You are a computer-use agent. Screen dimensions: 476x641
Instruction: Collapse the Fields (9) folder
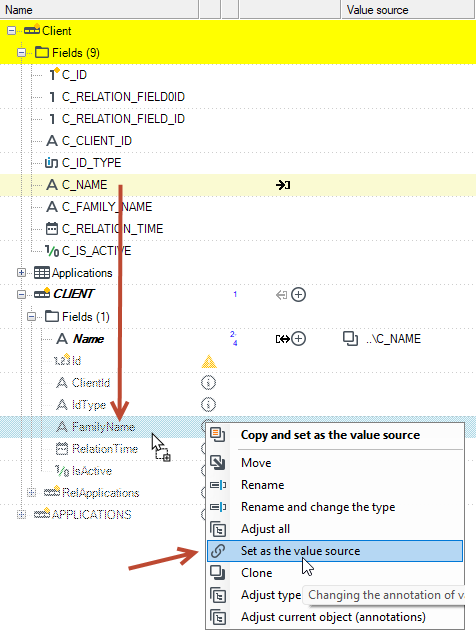pos(21,53)
